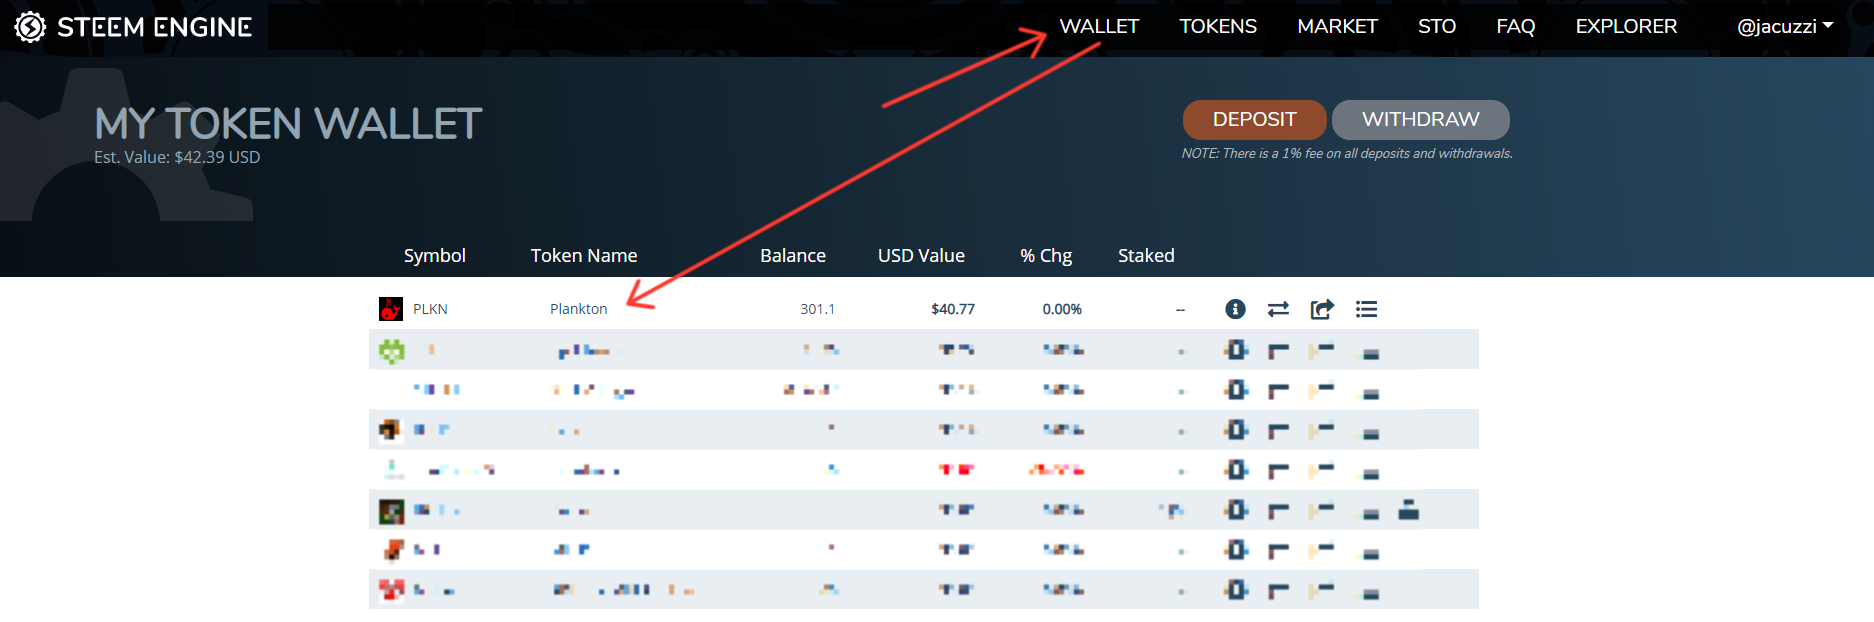Click the WITHDRAW button

1420,120
